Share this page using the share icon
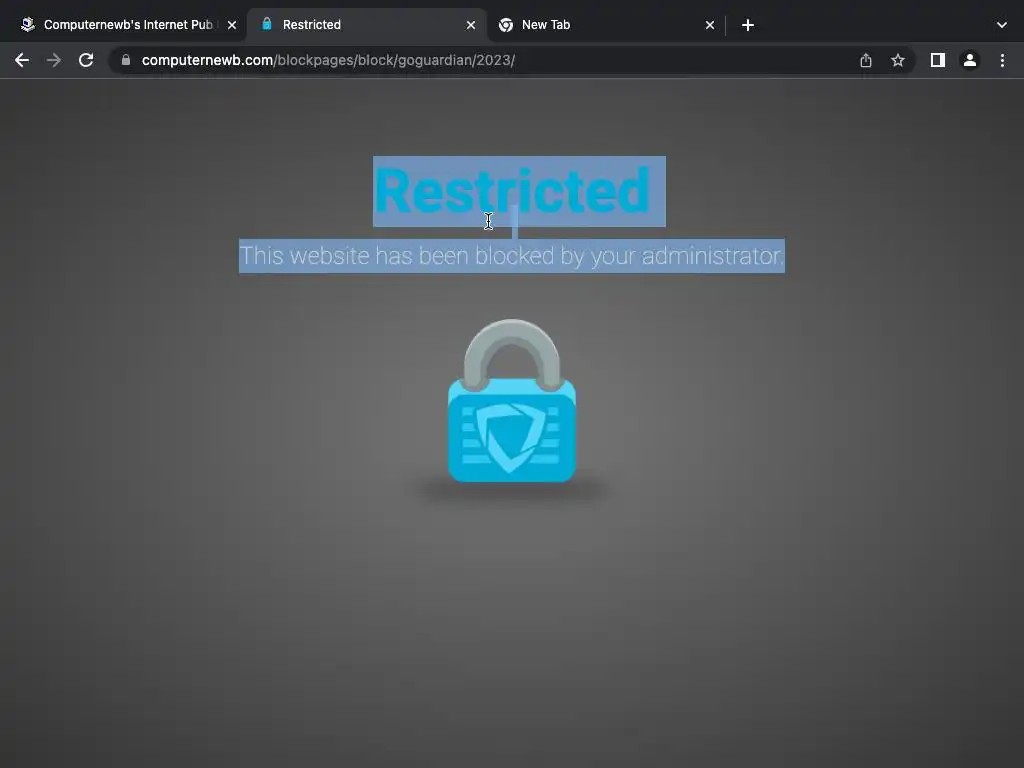1024x768 pixels. click(866, 60)
